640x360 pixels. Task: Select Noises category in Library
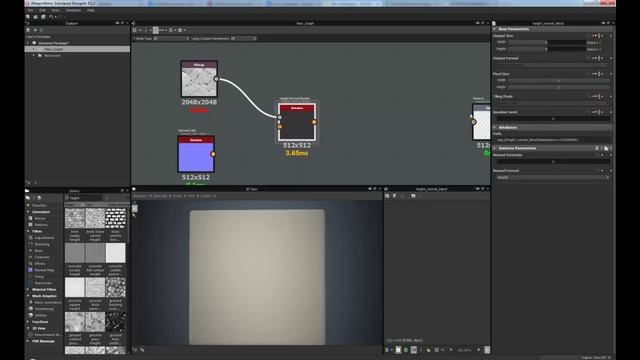tap(40, 218)
